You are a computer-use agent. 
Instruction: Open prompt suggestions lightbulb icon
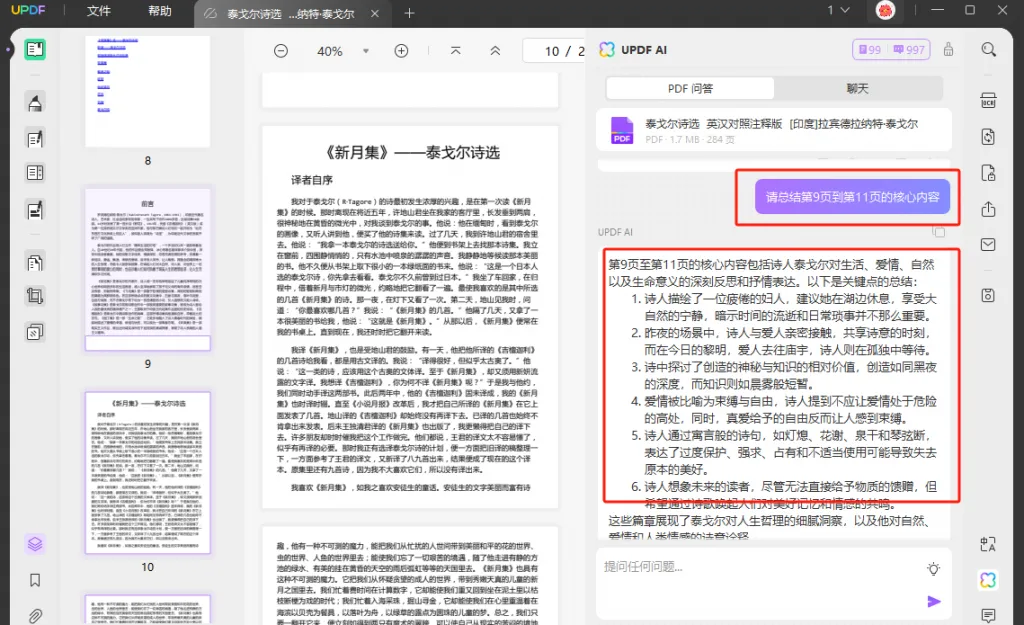pos(934,569)
